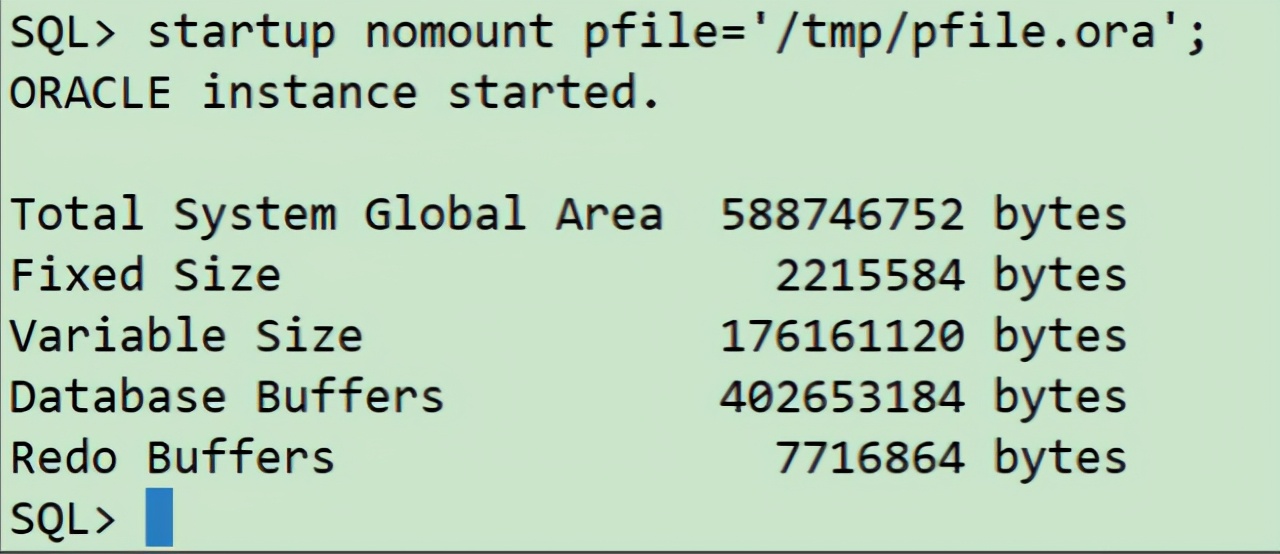The image size is (1280, 554).
Task: Click "bytes" on the Database Buffers row
Action: point(1060,397)
